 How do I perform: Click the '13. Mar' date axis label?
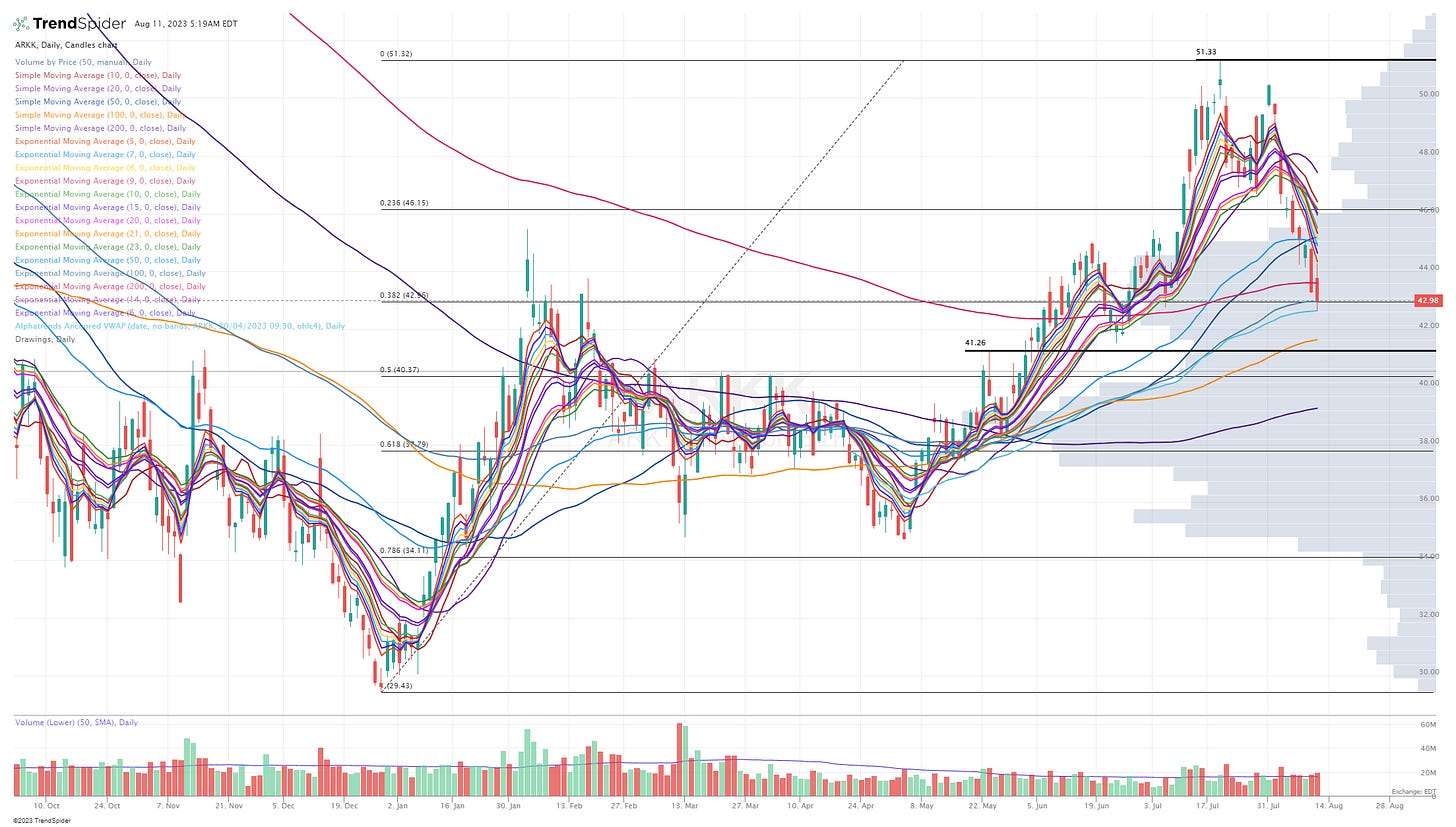click(x=684, y=805)
